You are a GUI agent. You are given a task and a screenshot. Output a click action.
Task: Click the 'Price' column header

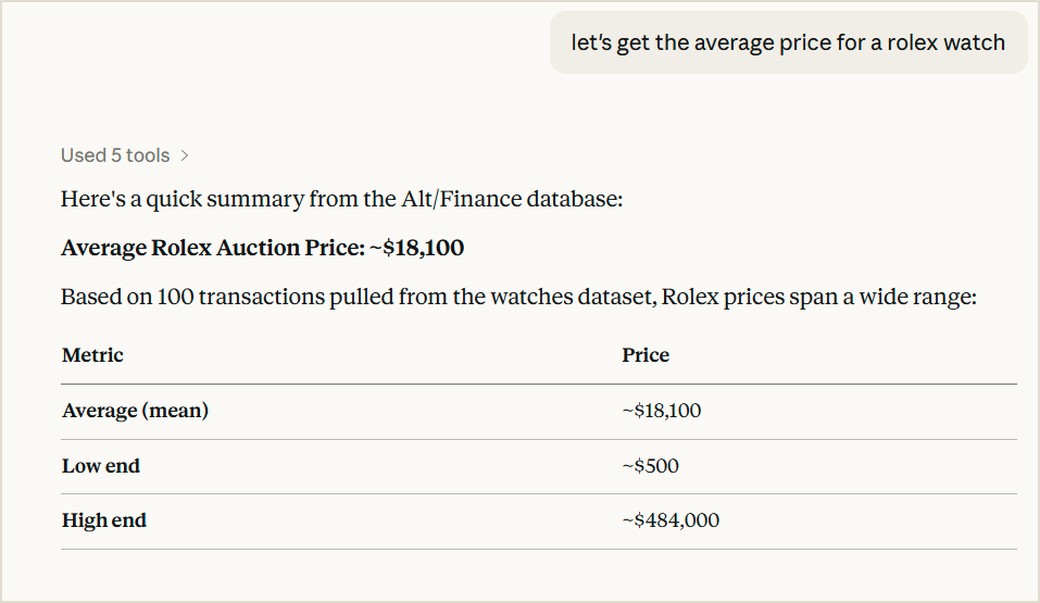[645, 355]
